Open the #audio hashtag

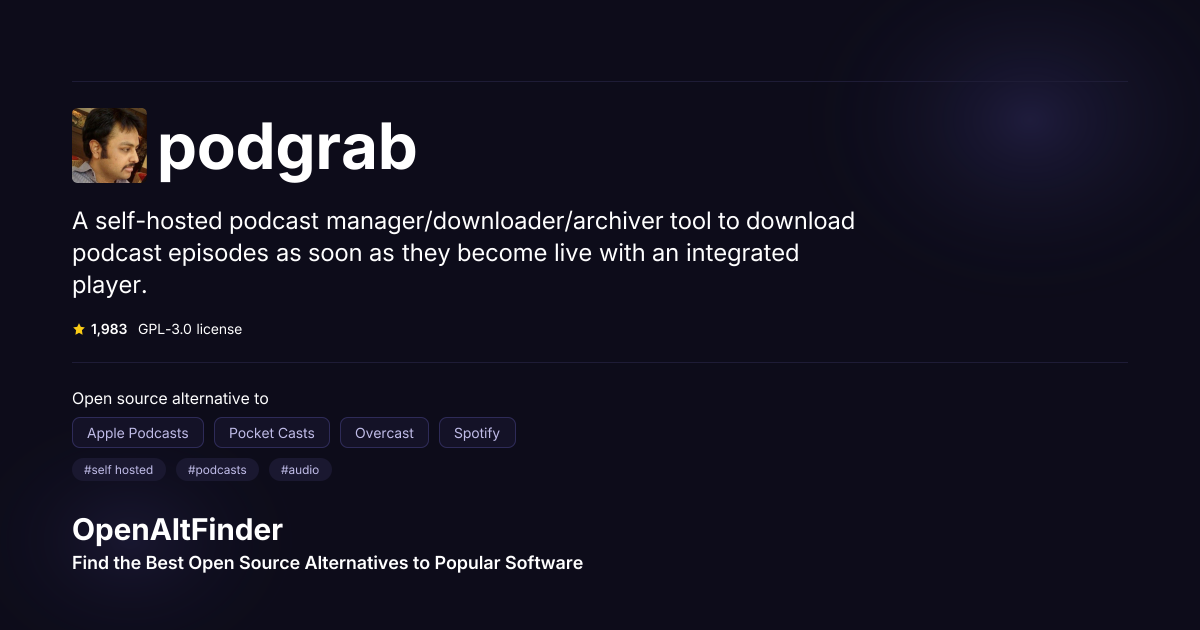(300, 470)
